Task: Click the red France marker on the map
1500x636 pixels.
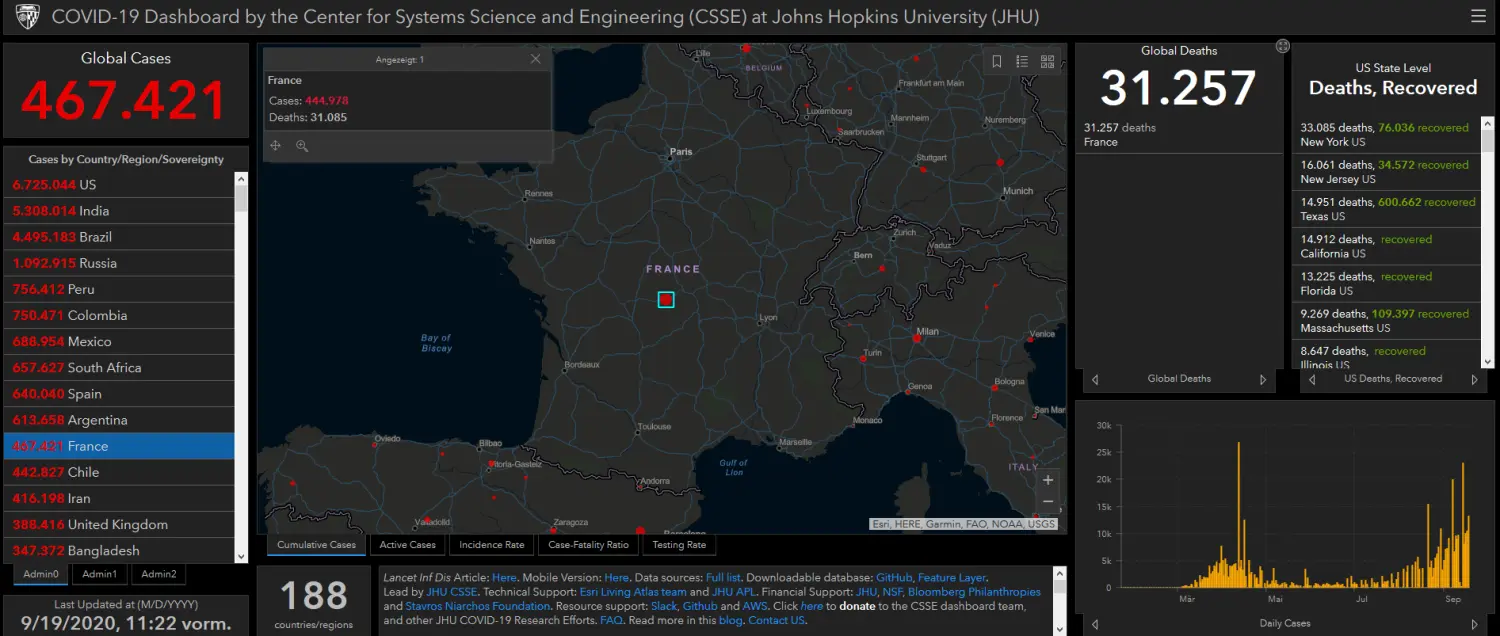Action: tap(666, 299)
